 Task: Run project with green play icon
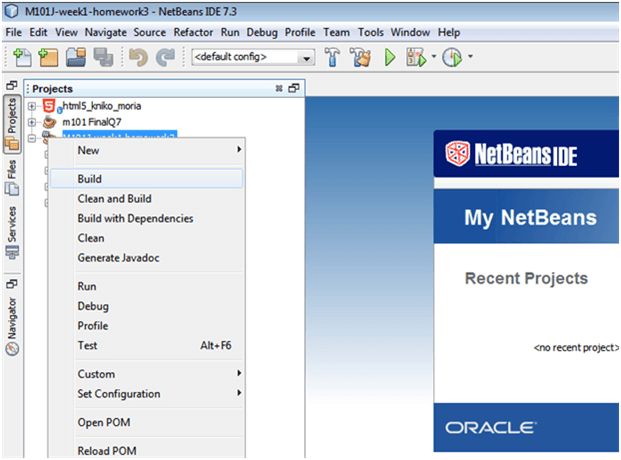pos(390,57)
